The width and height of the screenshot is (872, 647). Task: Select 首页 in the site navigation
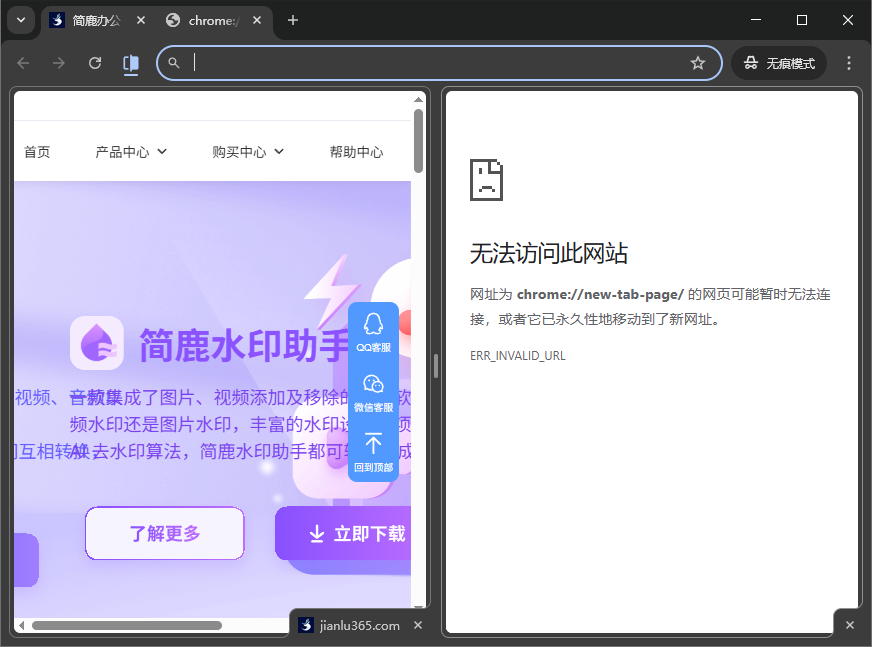[x=37, y=151]
